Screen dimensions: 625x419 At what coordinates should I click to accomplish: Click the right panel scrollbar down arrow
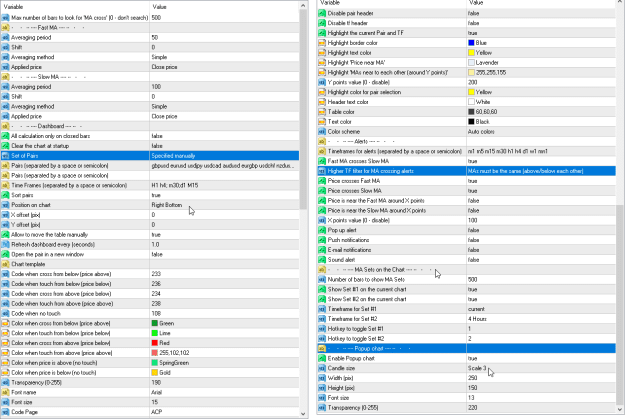(x=620, y=409)
